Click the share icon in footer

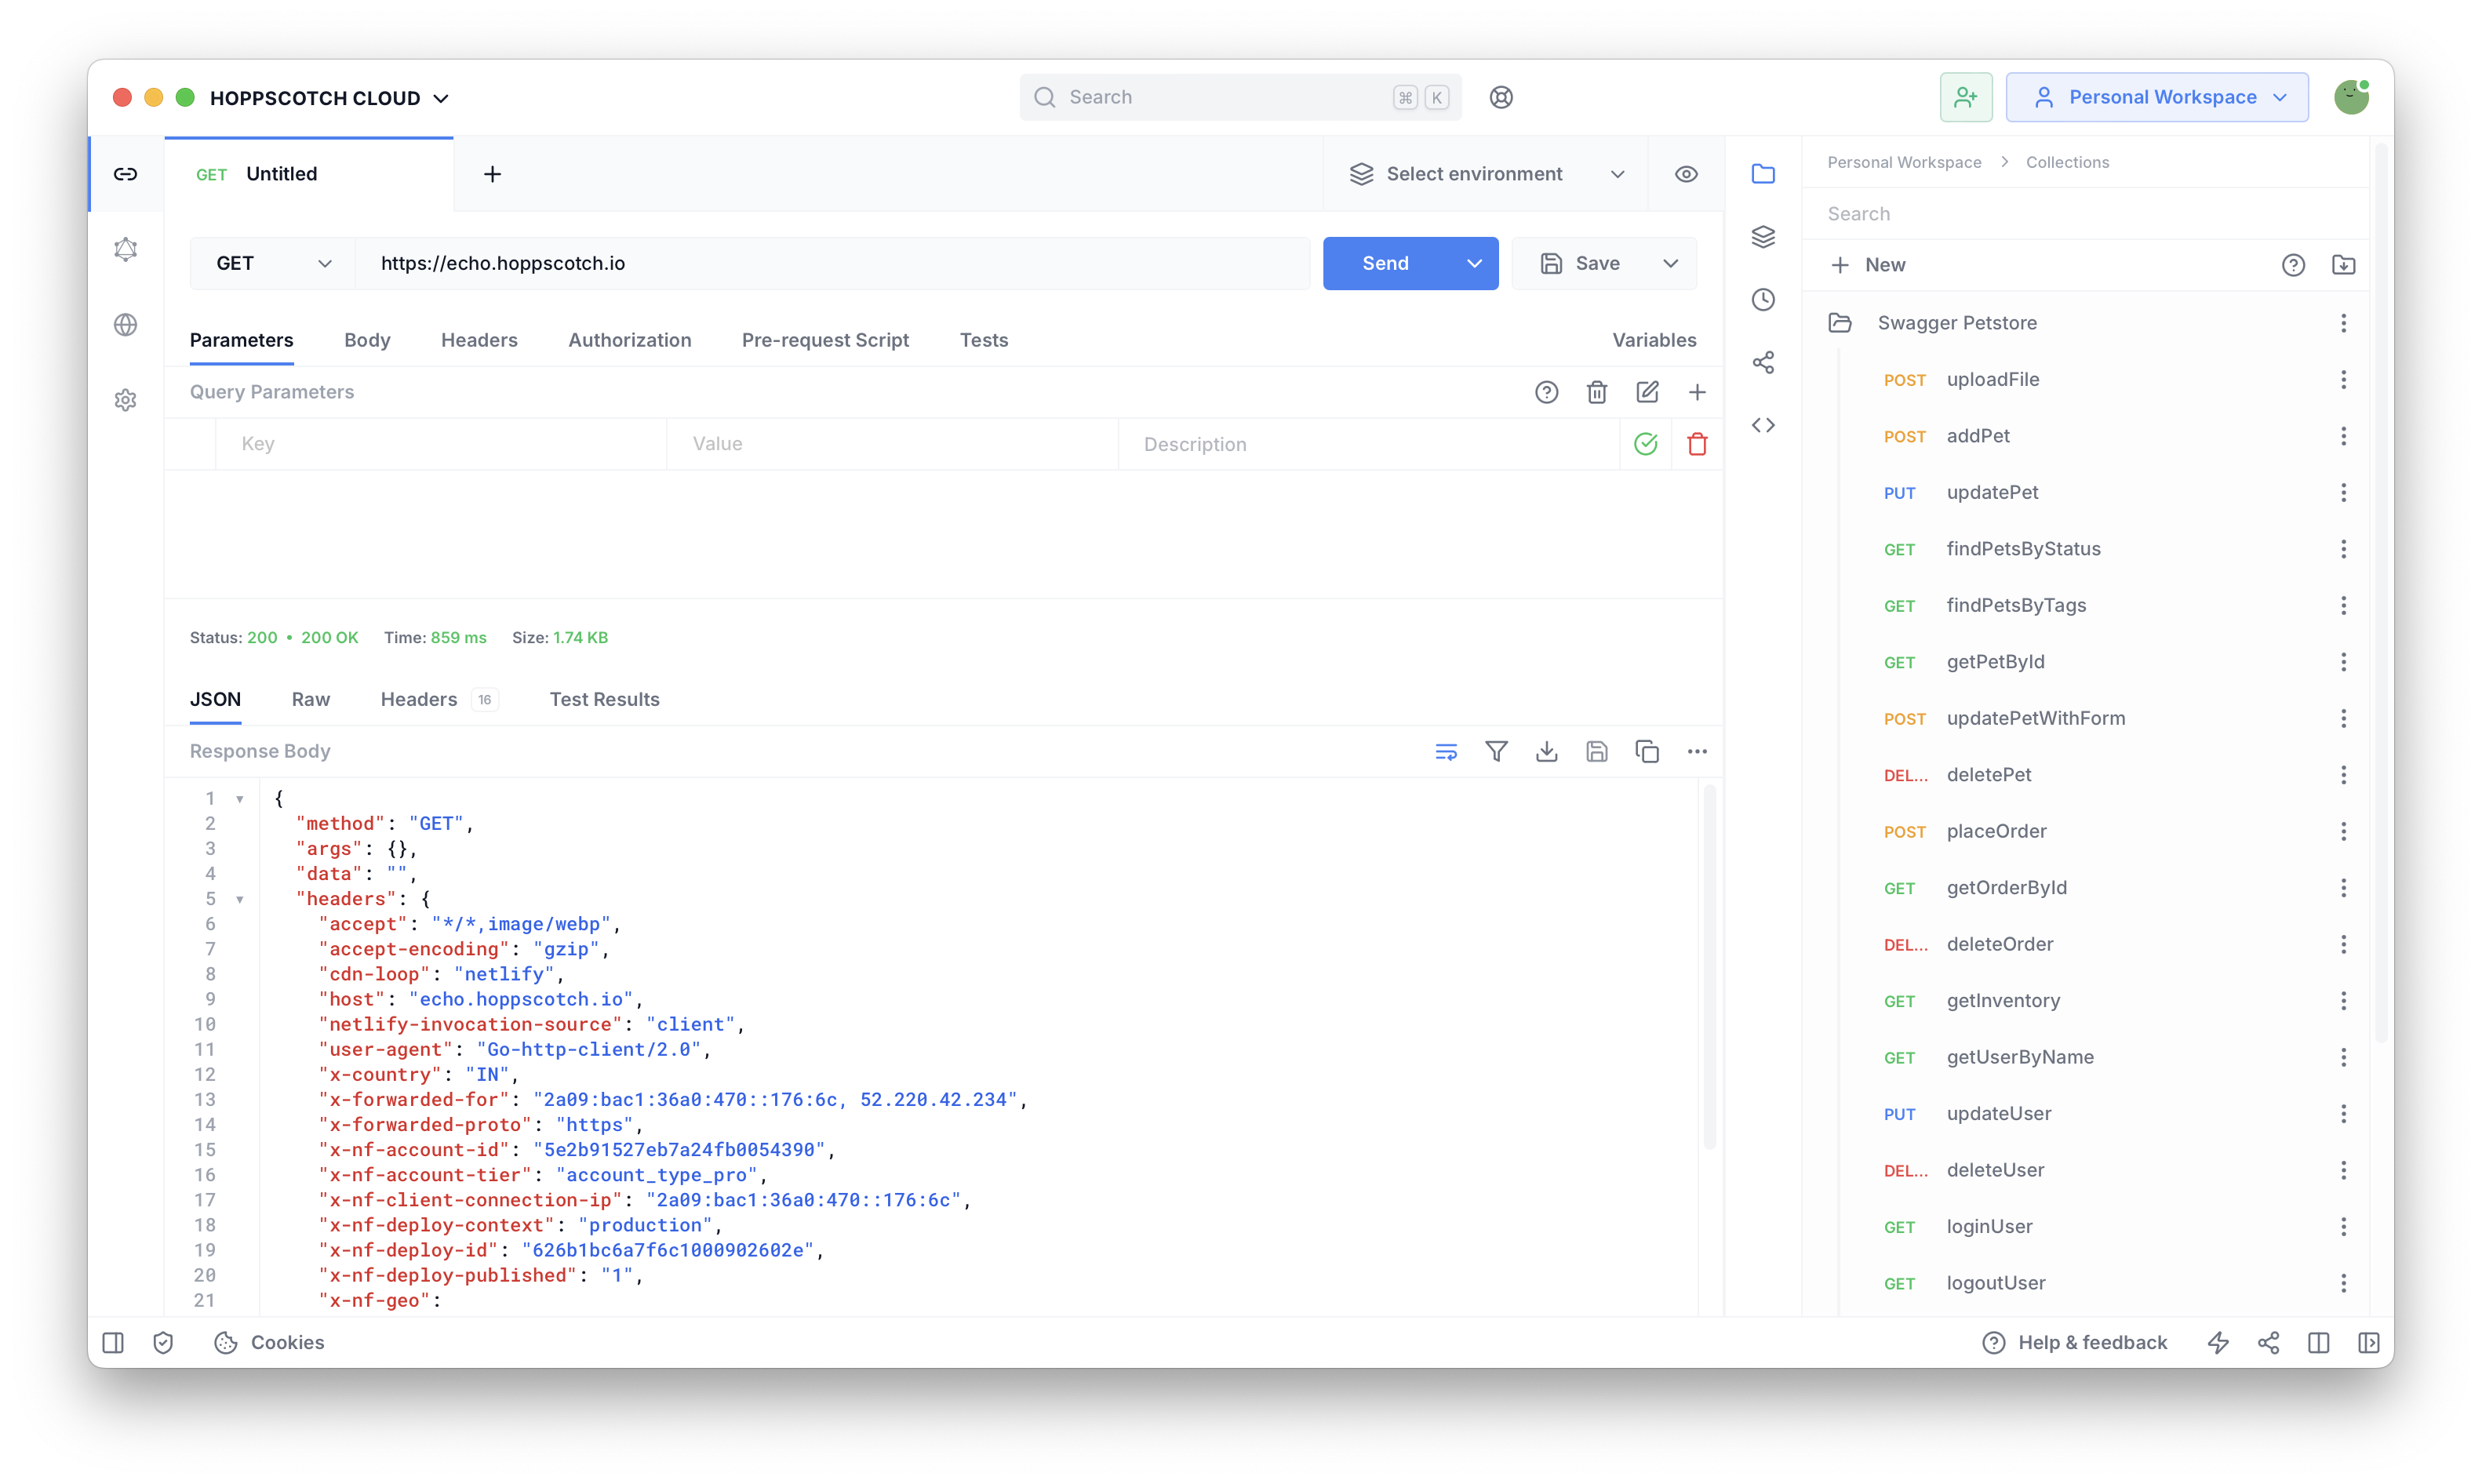(x=2268, y=1342)
